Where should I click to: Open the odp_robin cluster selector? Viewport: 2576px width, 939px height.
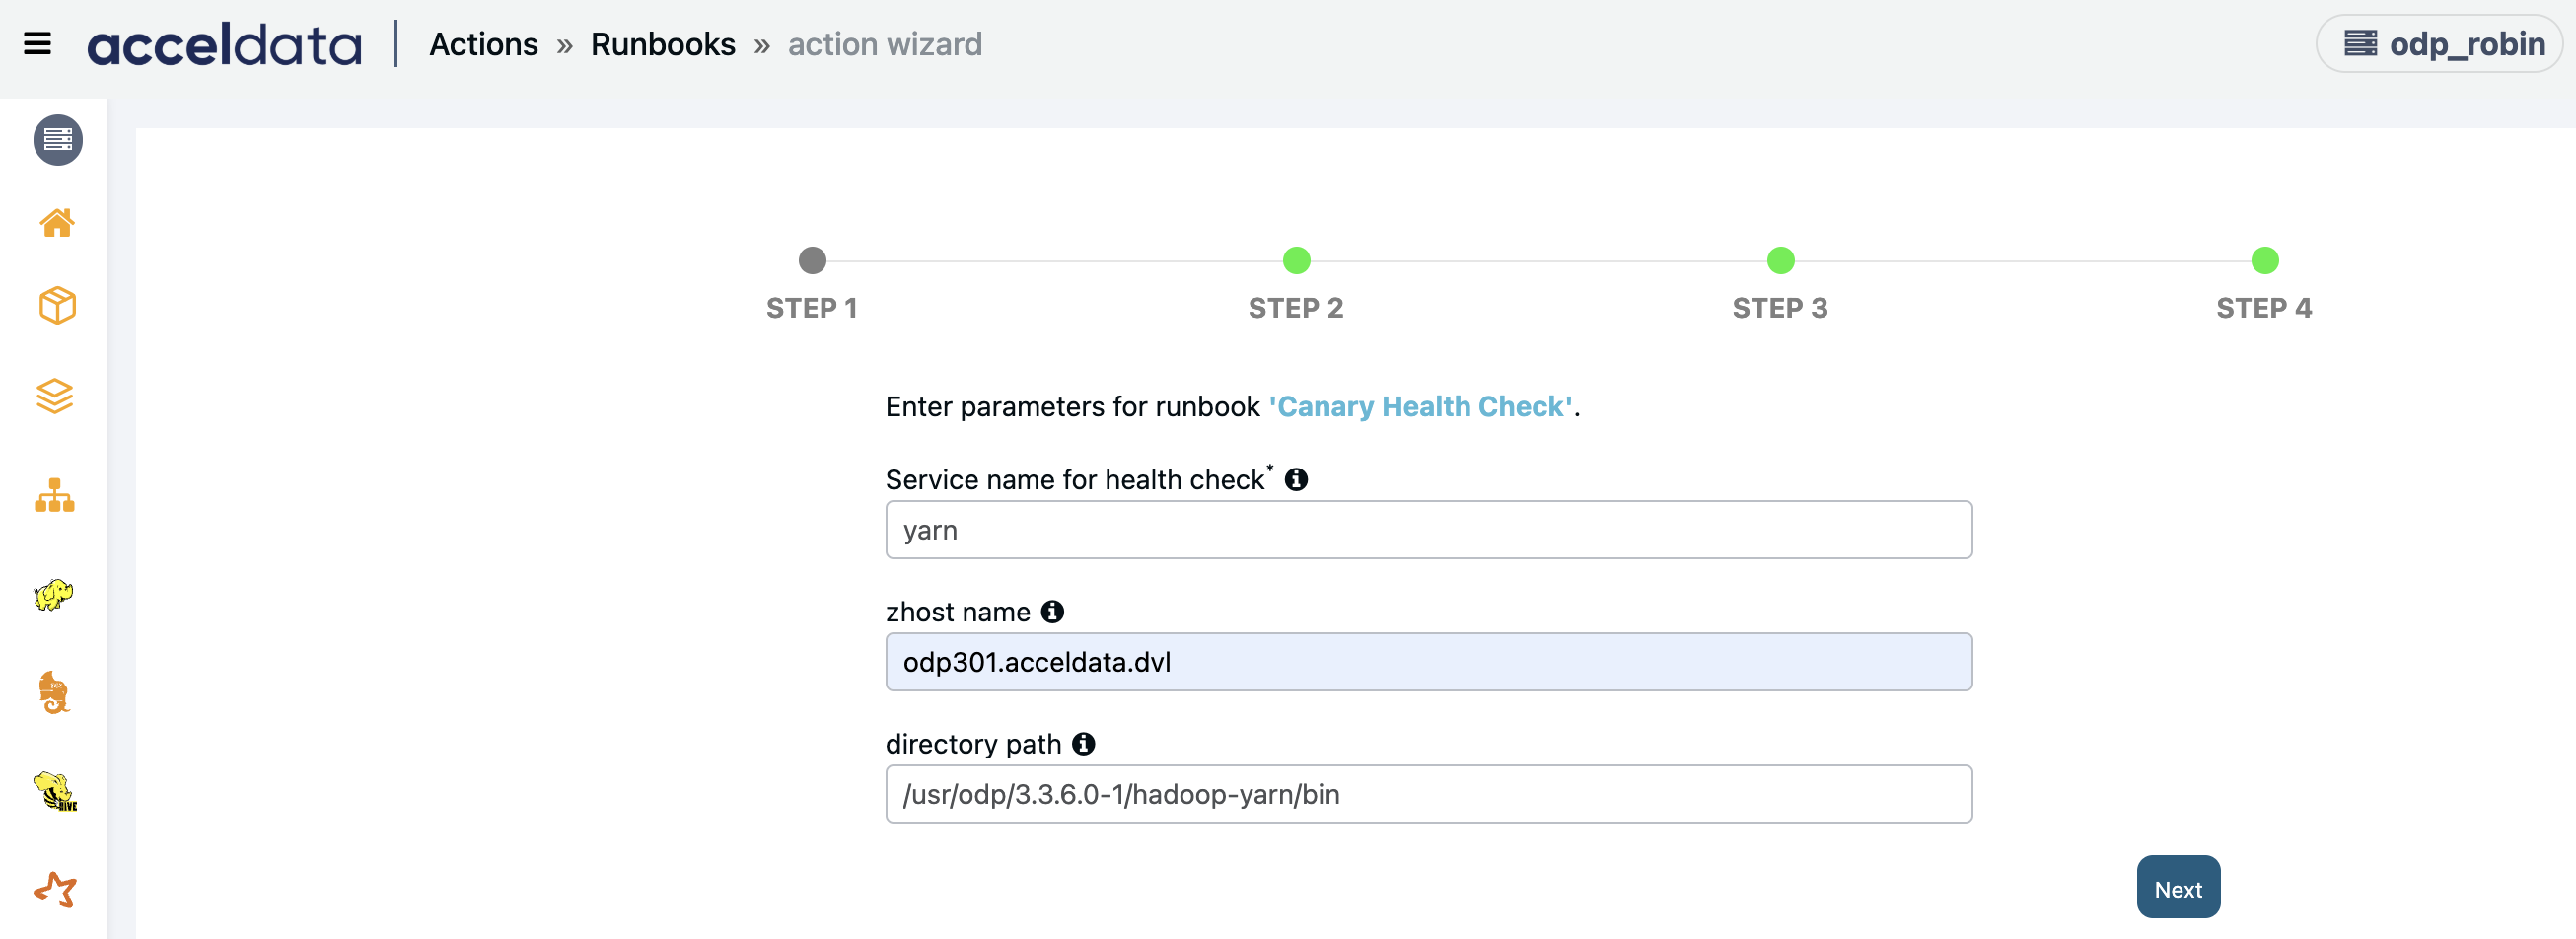pyautogui.click(x=2439, y=44)
